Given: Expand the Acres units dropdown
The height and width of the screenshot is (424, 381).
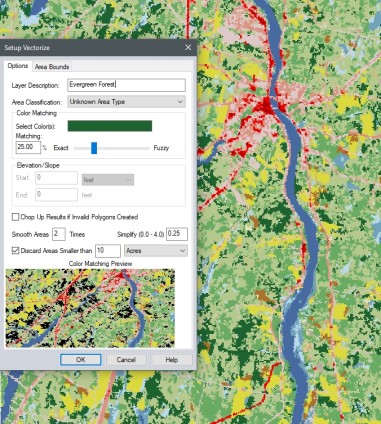Looking at the screenshot, I should coord(156,251).
